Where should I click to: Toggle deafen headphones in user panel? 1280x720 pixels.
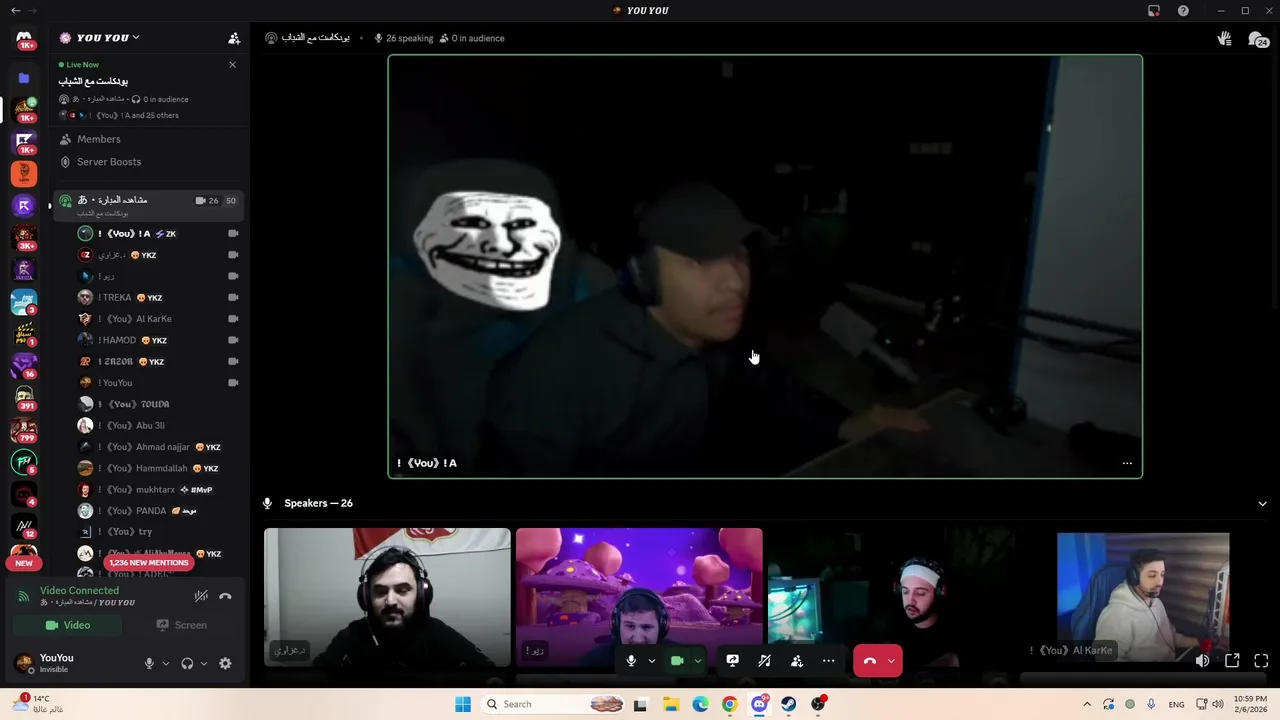[187, 663]
